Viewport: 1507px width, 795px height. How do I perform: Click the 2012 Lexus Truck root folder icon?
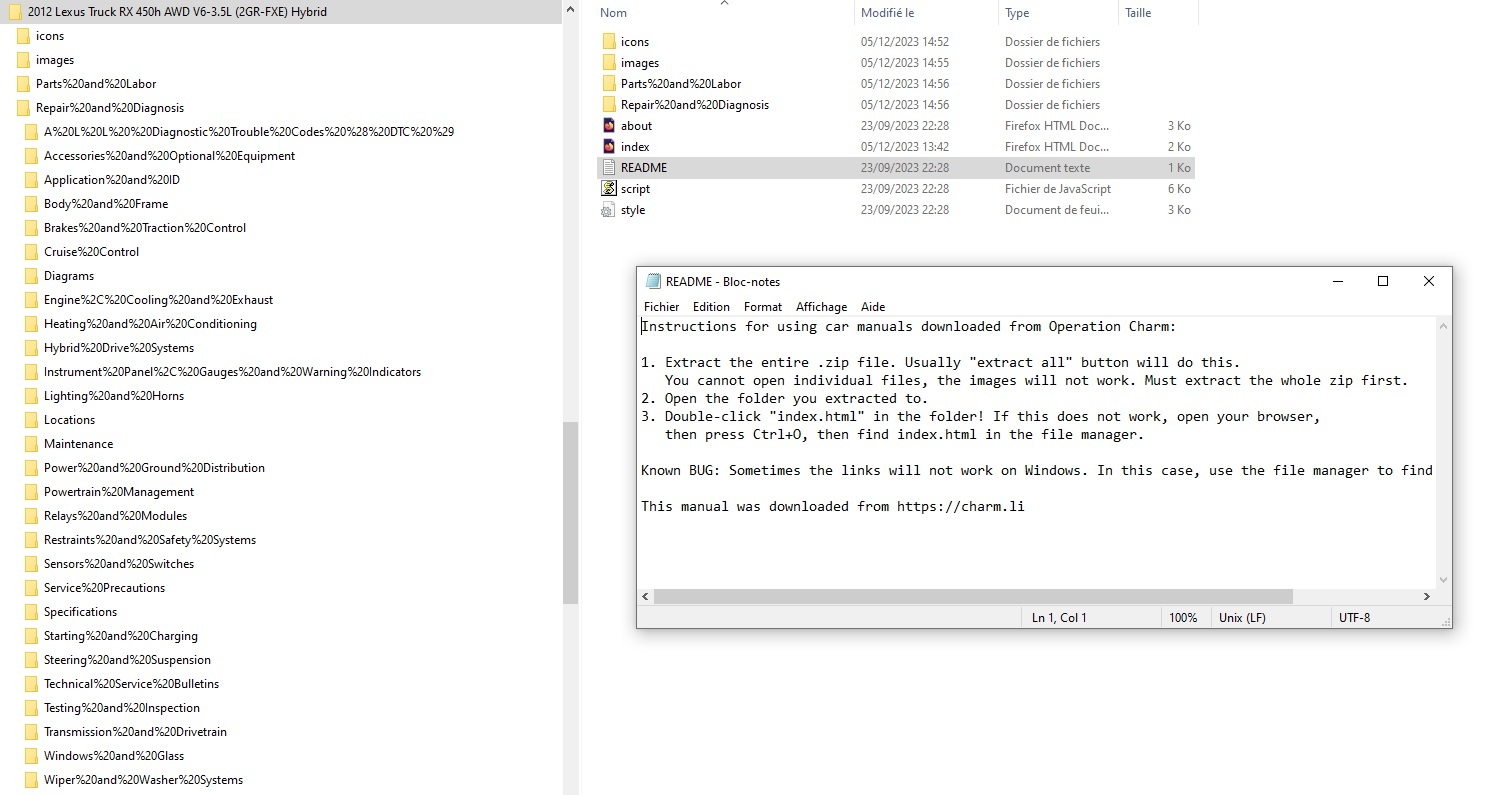tap(15, 12)
